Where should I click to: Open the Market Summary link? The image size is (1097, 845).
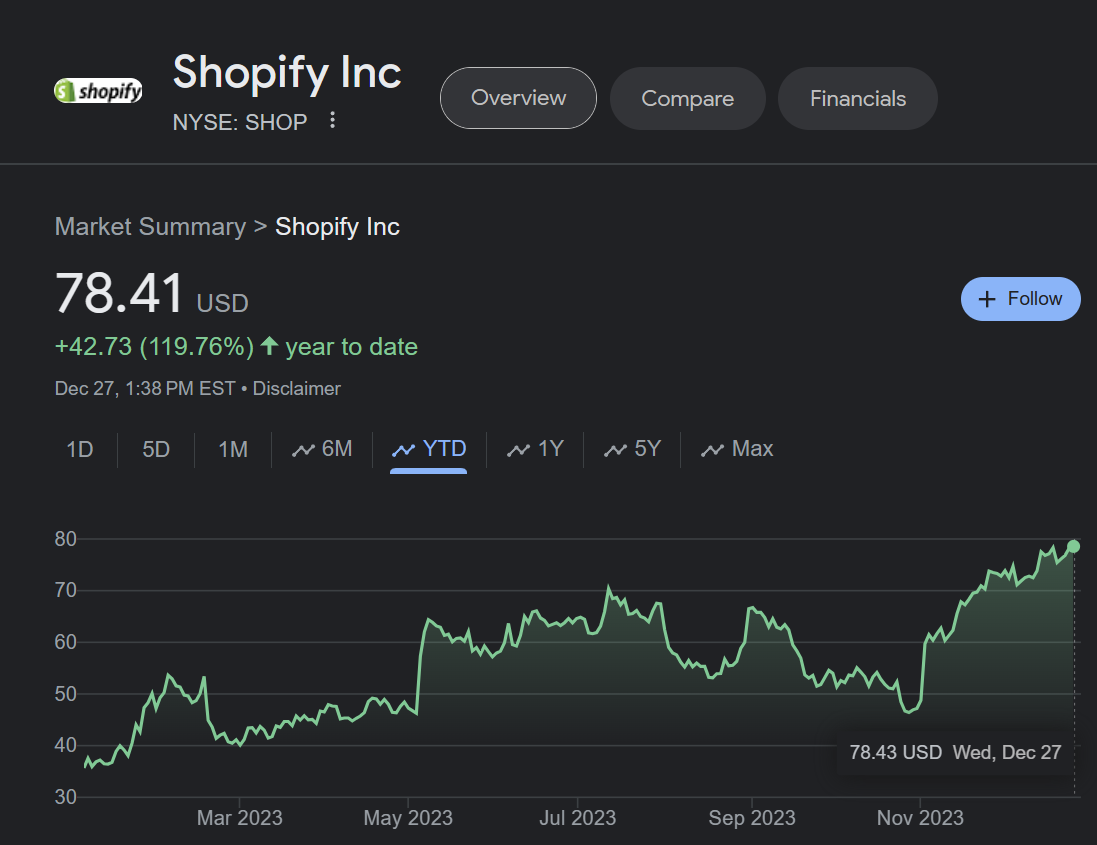tap(150, 227)
